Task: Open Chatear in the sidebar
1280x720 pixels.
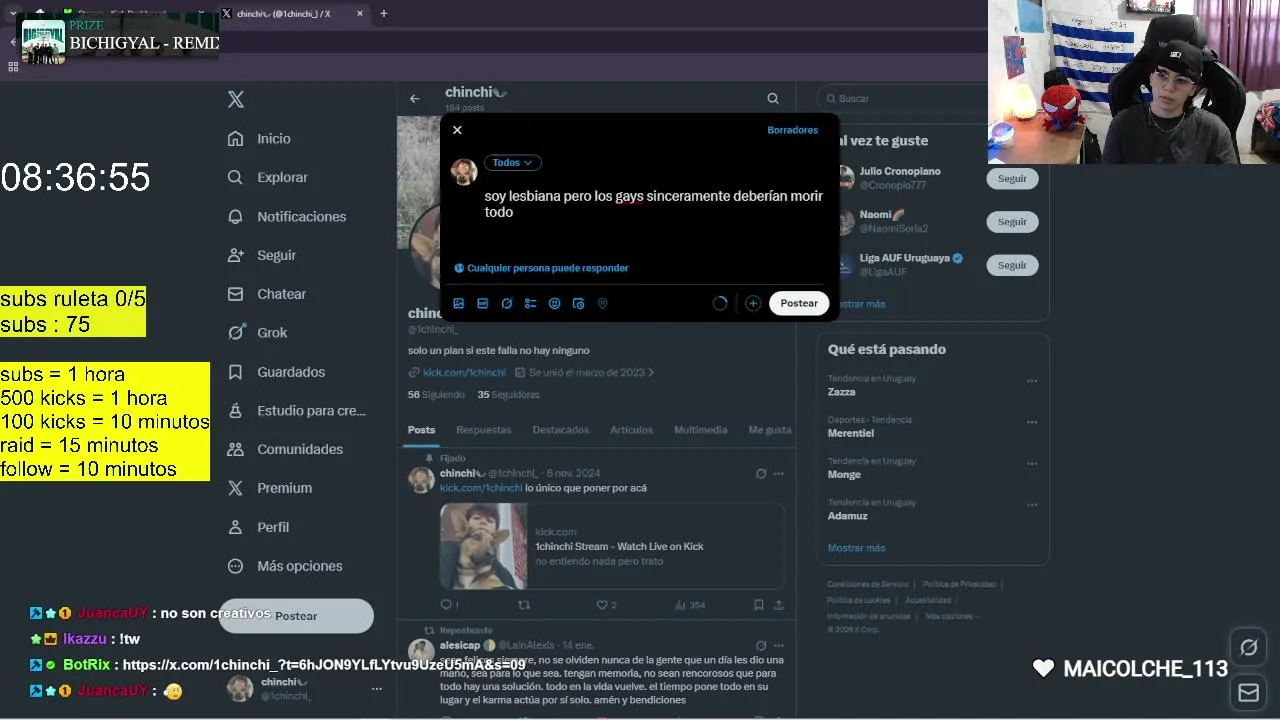Action: click(x=266, y=294)
